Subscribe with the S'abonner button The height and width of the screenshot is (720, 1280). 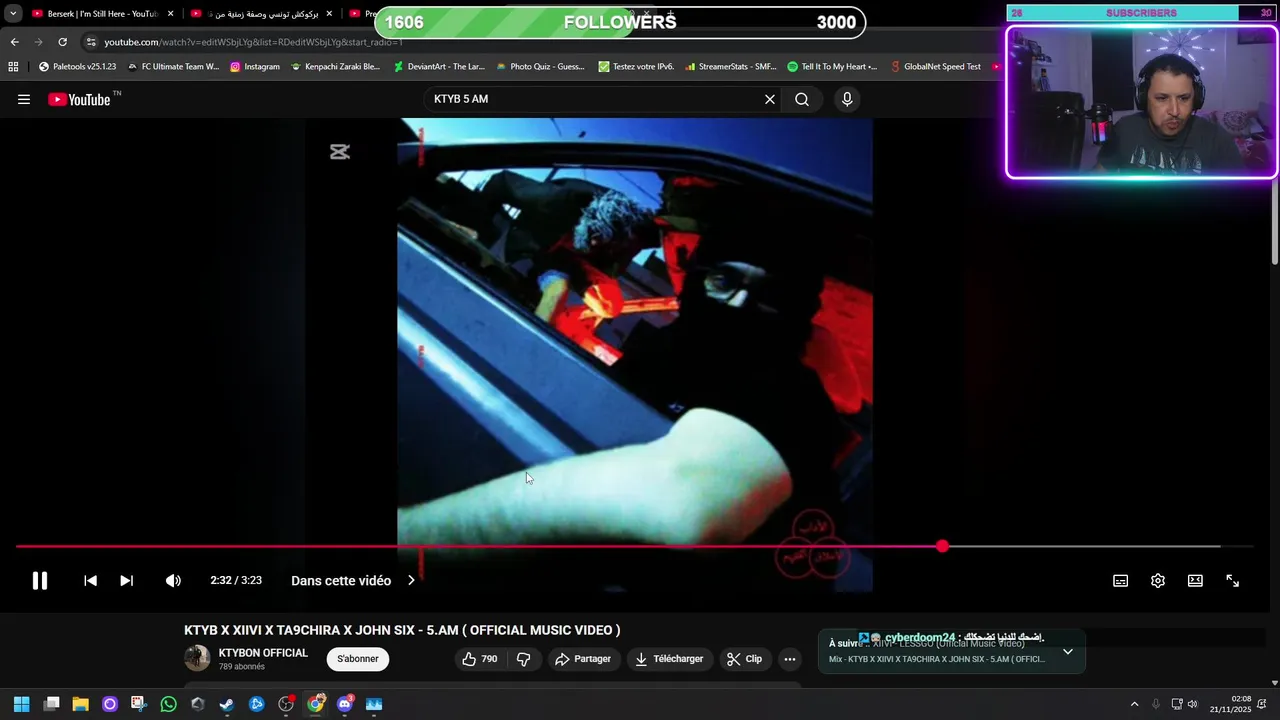coord(358,659)
